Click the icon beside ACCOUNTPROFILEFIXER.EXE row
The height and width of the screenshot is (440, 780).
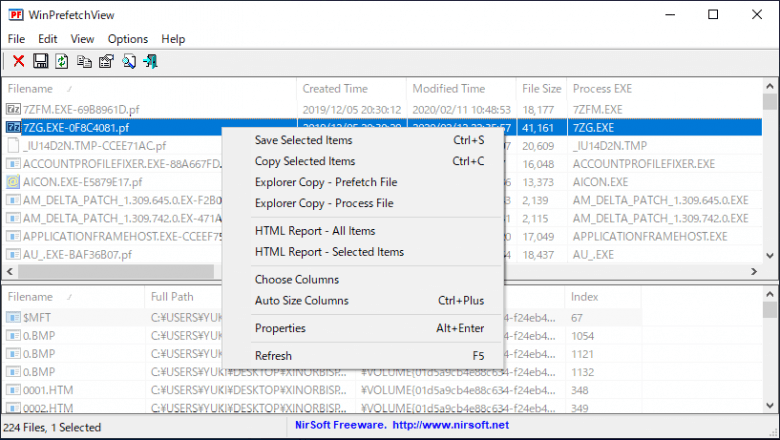tap(13, 164)
